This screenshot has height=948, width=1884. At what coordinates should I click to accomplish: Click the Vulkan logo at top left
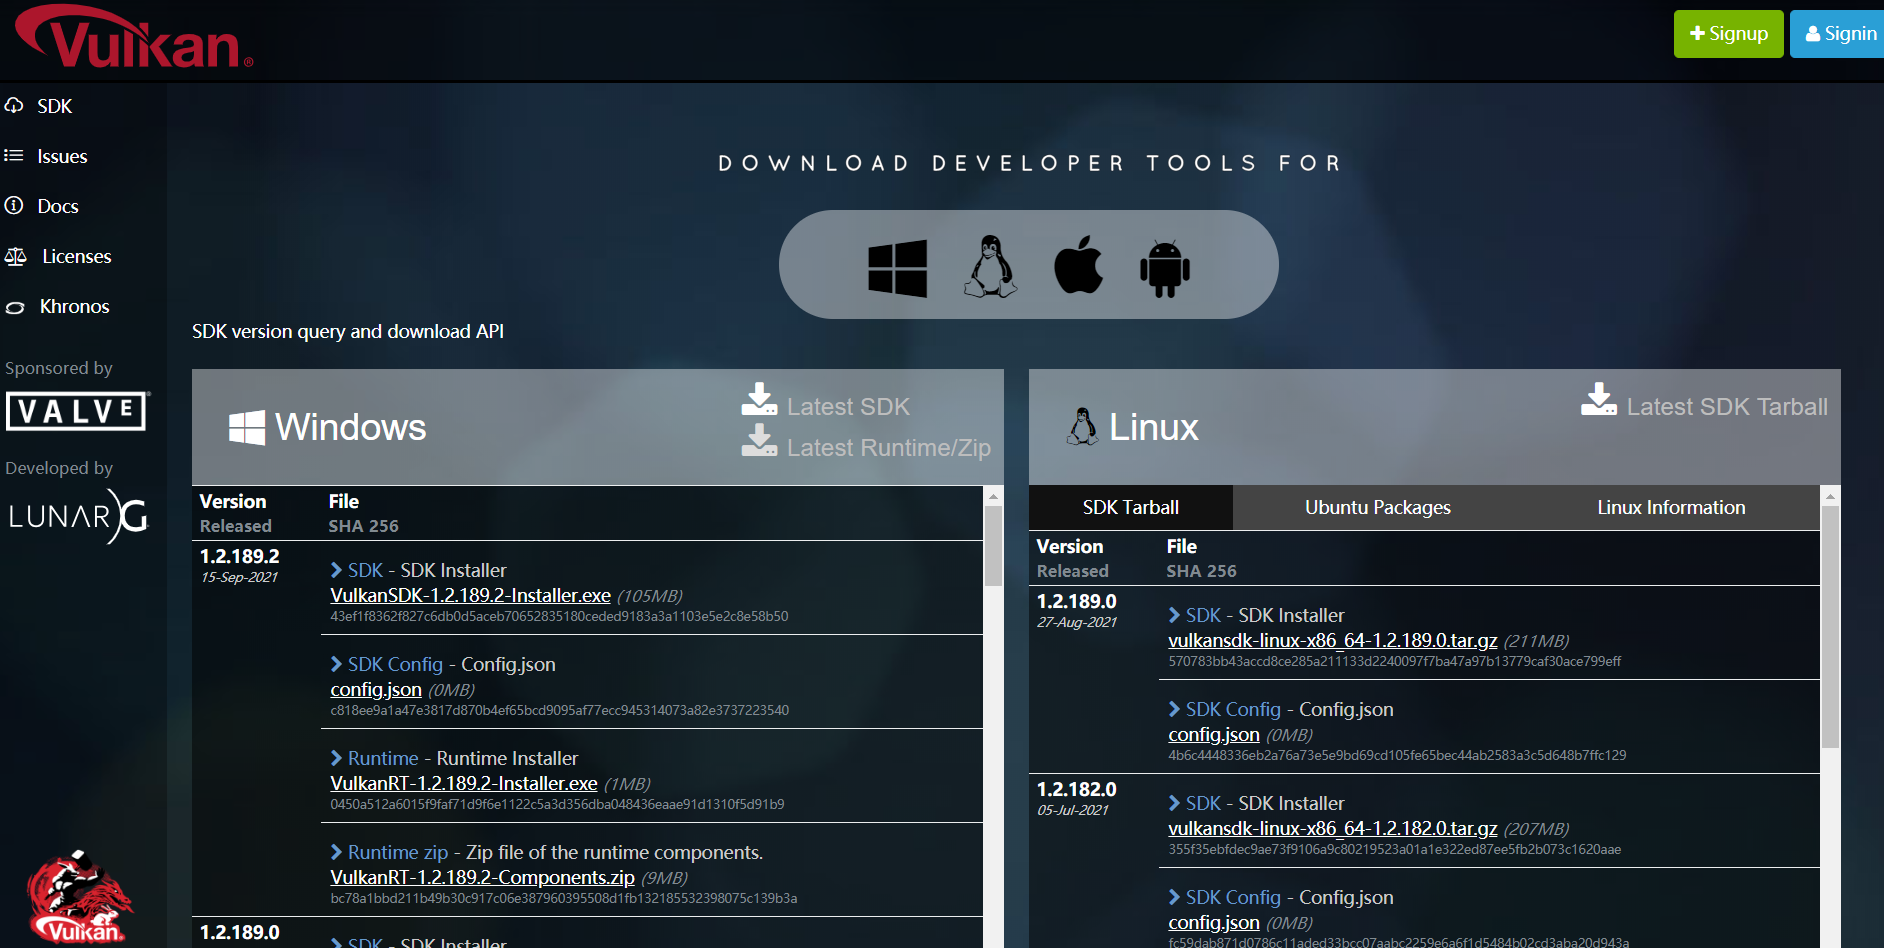click(134, 38)
